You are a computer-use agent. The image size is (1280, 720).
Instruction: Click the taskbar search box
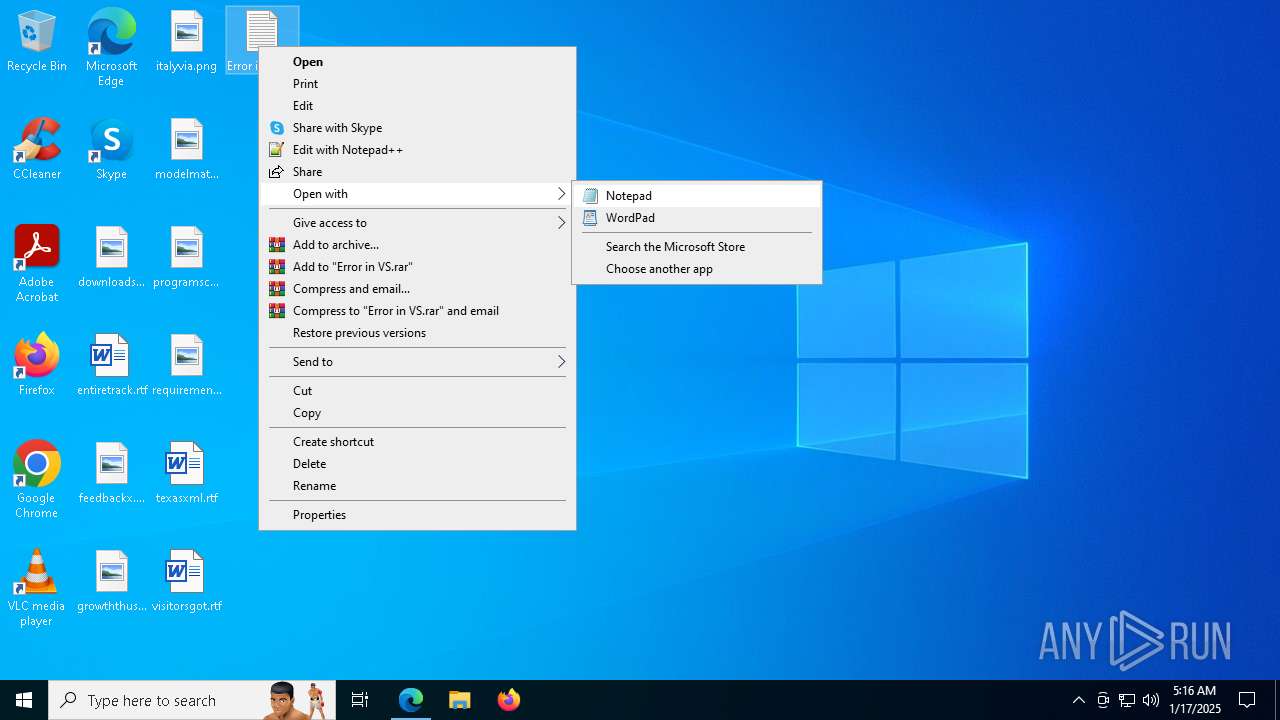point(192,700)
